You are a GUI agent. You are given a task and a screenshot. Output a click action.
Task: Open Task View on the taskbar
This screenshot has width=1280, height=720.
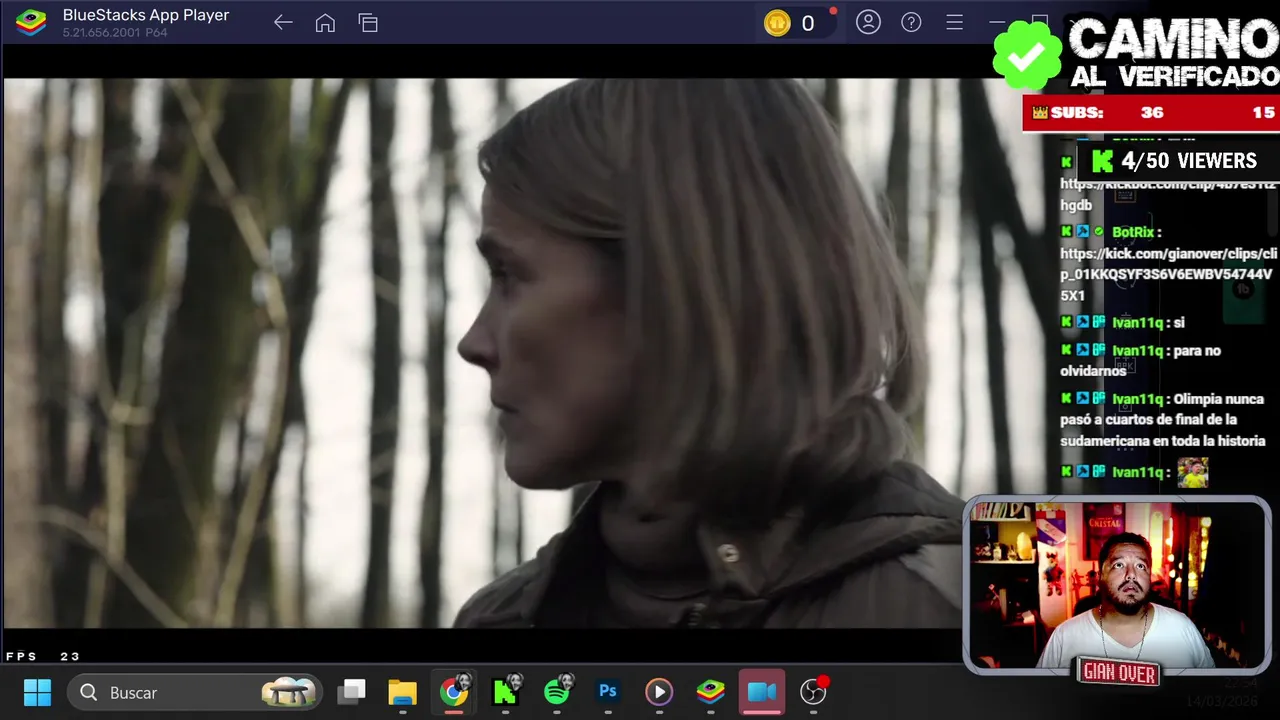(352, 692)
